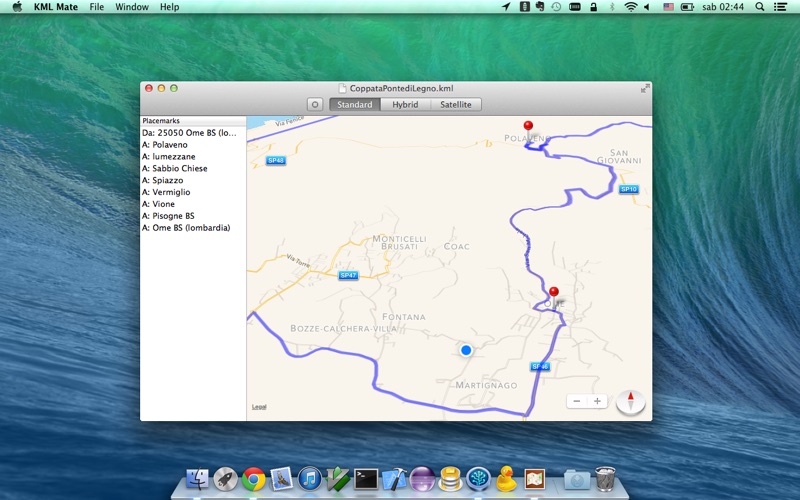Select placemark 'A: Ome BS (lombardia)'
The width and height of the screenshot is (800, 500).
point(193,228)
